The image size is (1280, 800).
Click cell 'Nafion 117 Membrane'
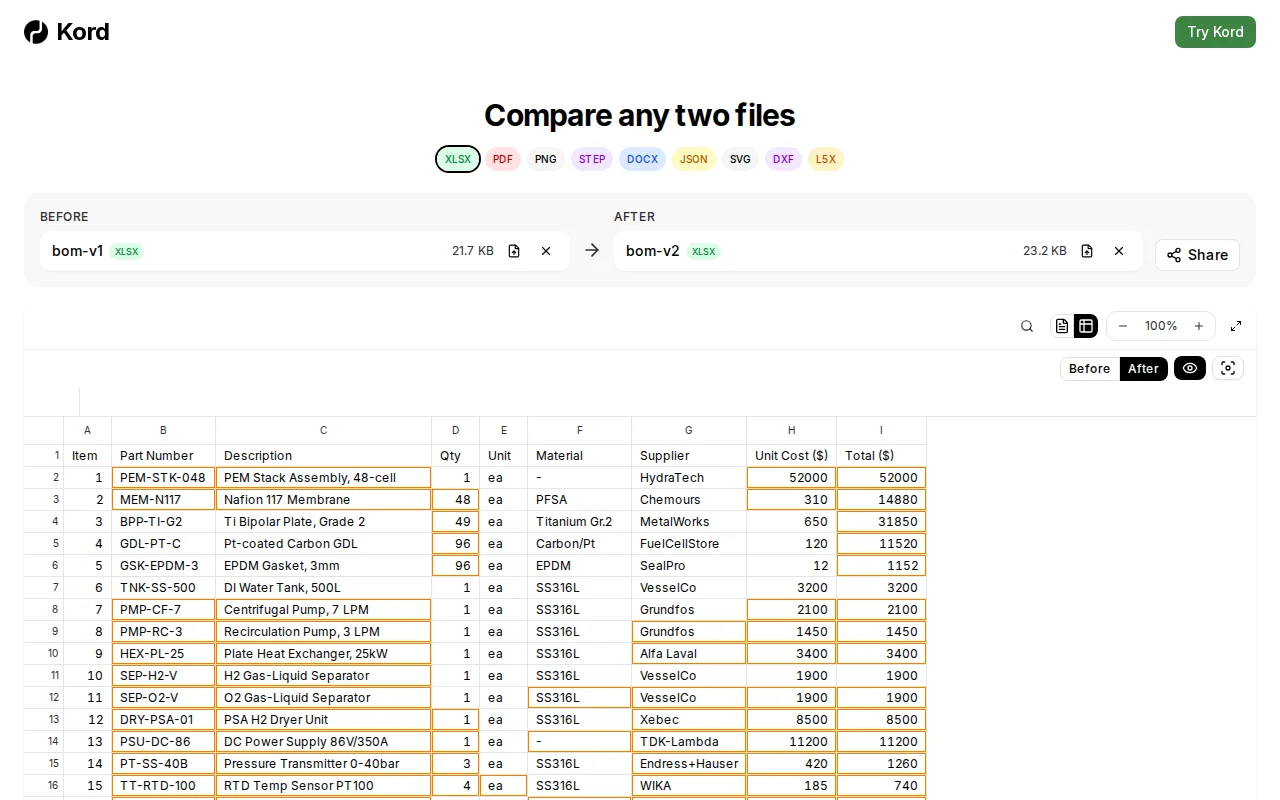click(x=323, y=500)
